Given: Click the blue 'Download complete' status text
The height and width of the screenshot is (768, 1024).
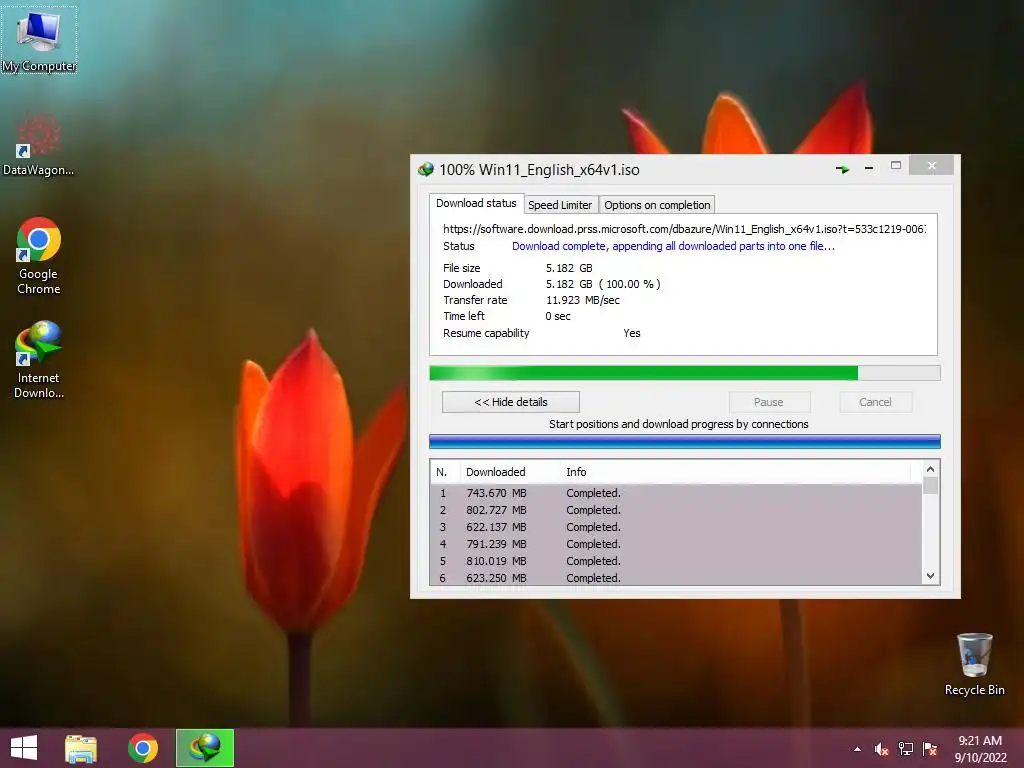Looking at the screenshot, I should pos(673,246).
